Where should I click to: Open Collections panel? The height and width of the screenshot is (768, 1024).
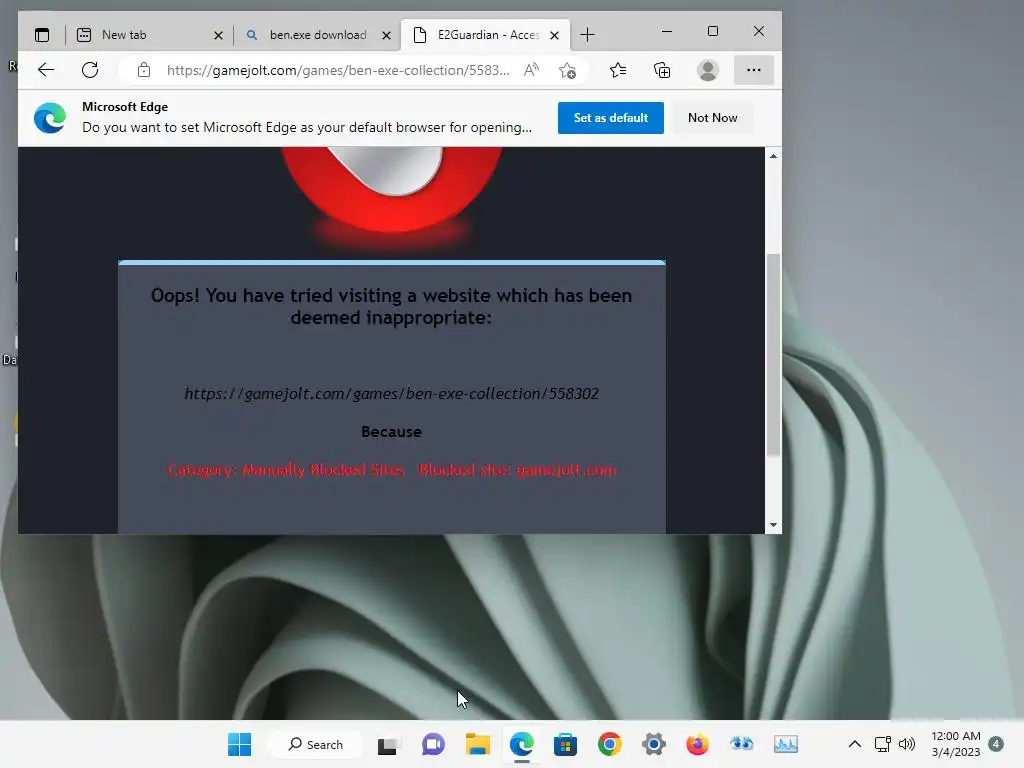pyautogui.click(x=662, y=70)
